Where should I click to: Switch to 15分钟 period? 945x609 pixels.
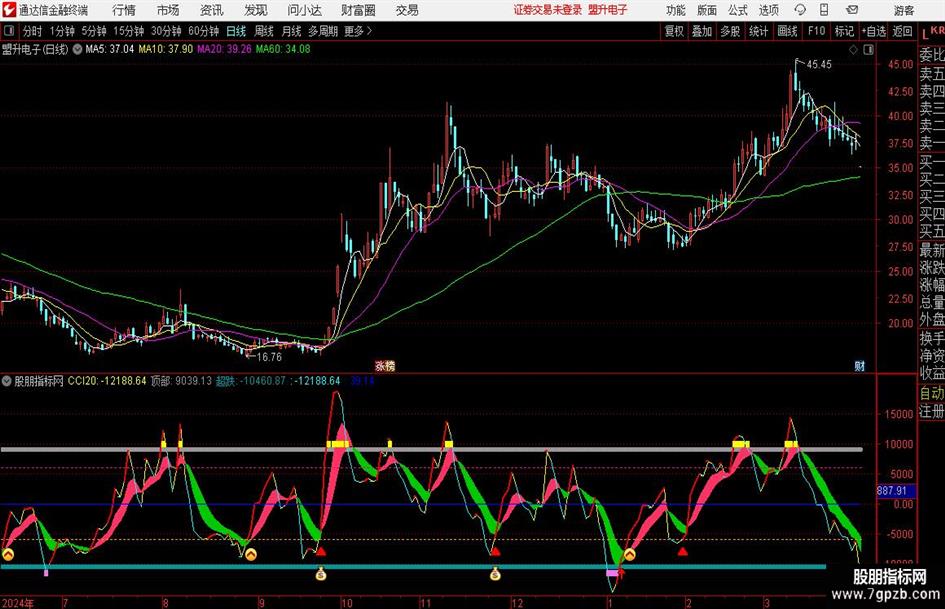pyautogui.click(x=129, y=31)
